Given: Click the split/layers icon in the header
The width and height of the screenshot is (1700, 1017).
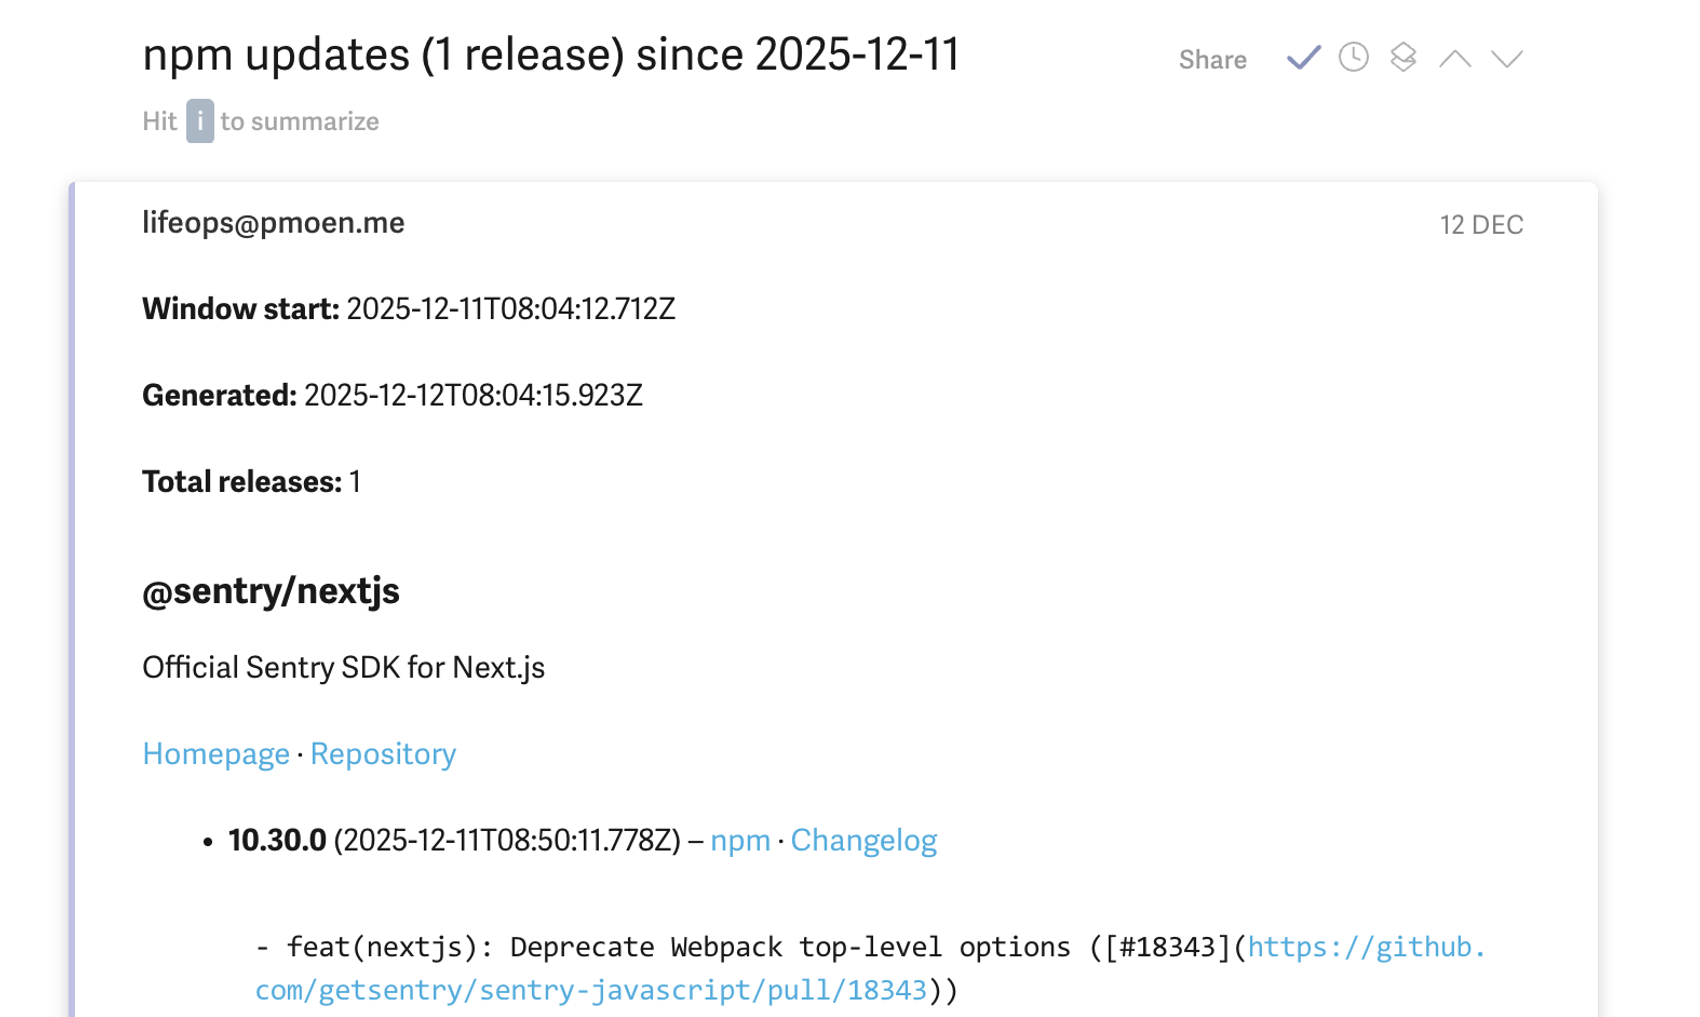Looking at the screenshot, I should coord(1403,57).
